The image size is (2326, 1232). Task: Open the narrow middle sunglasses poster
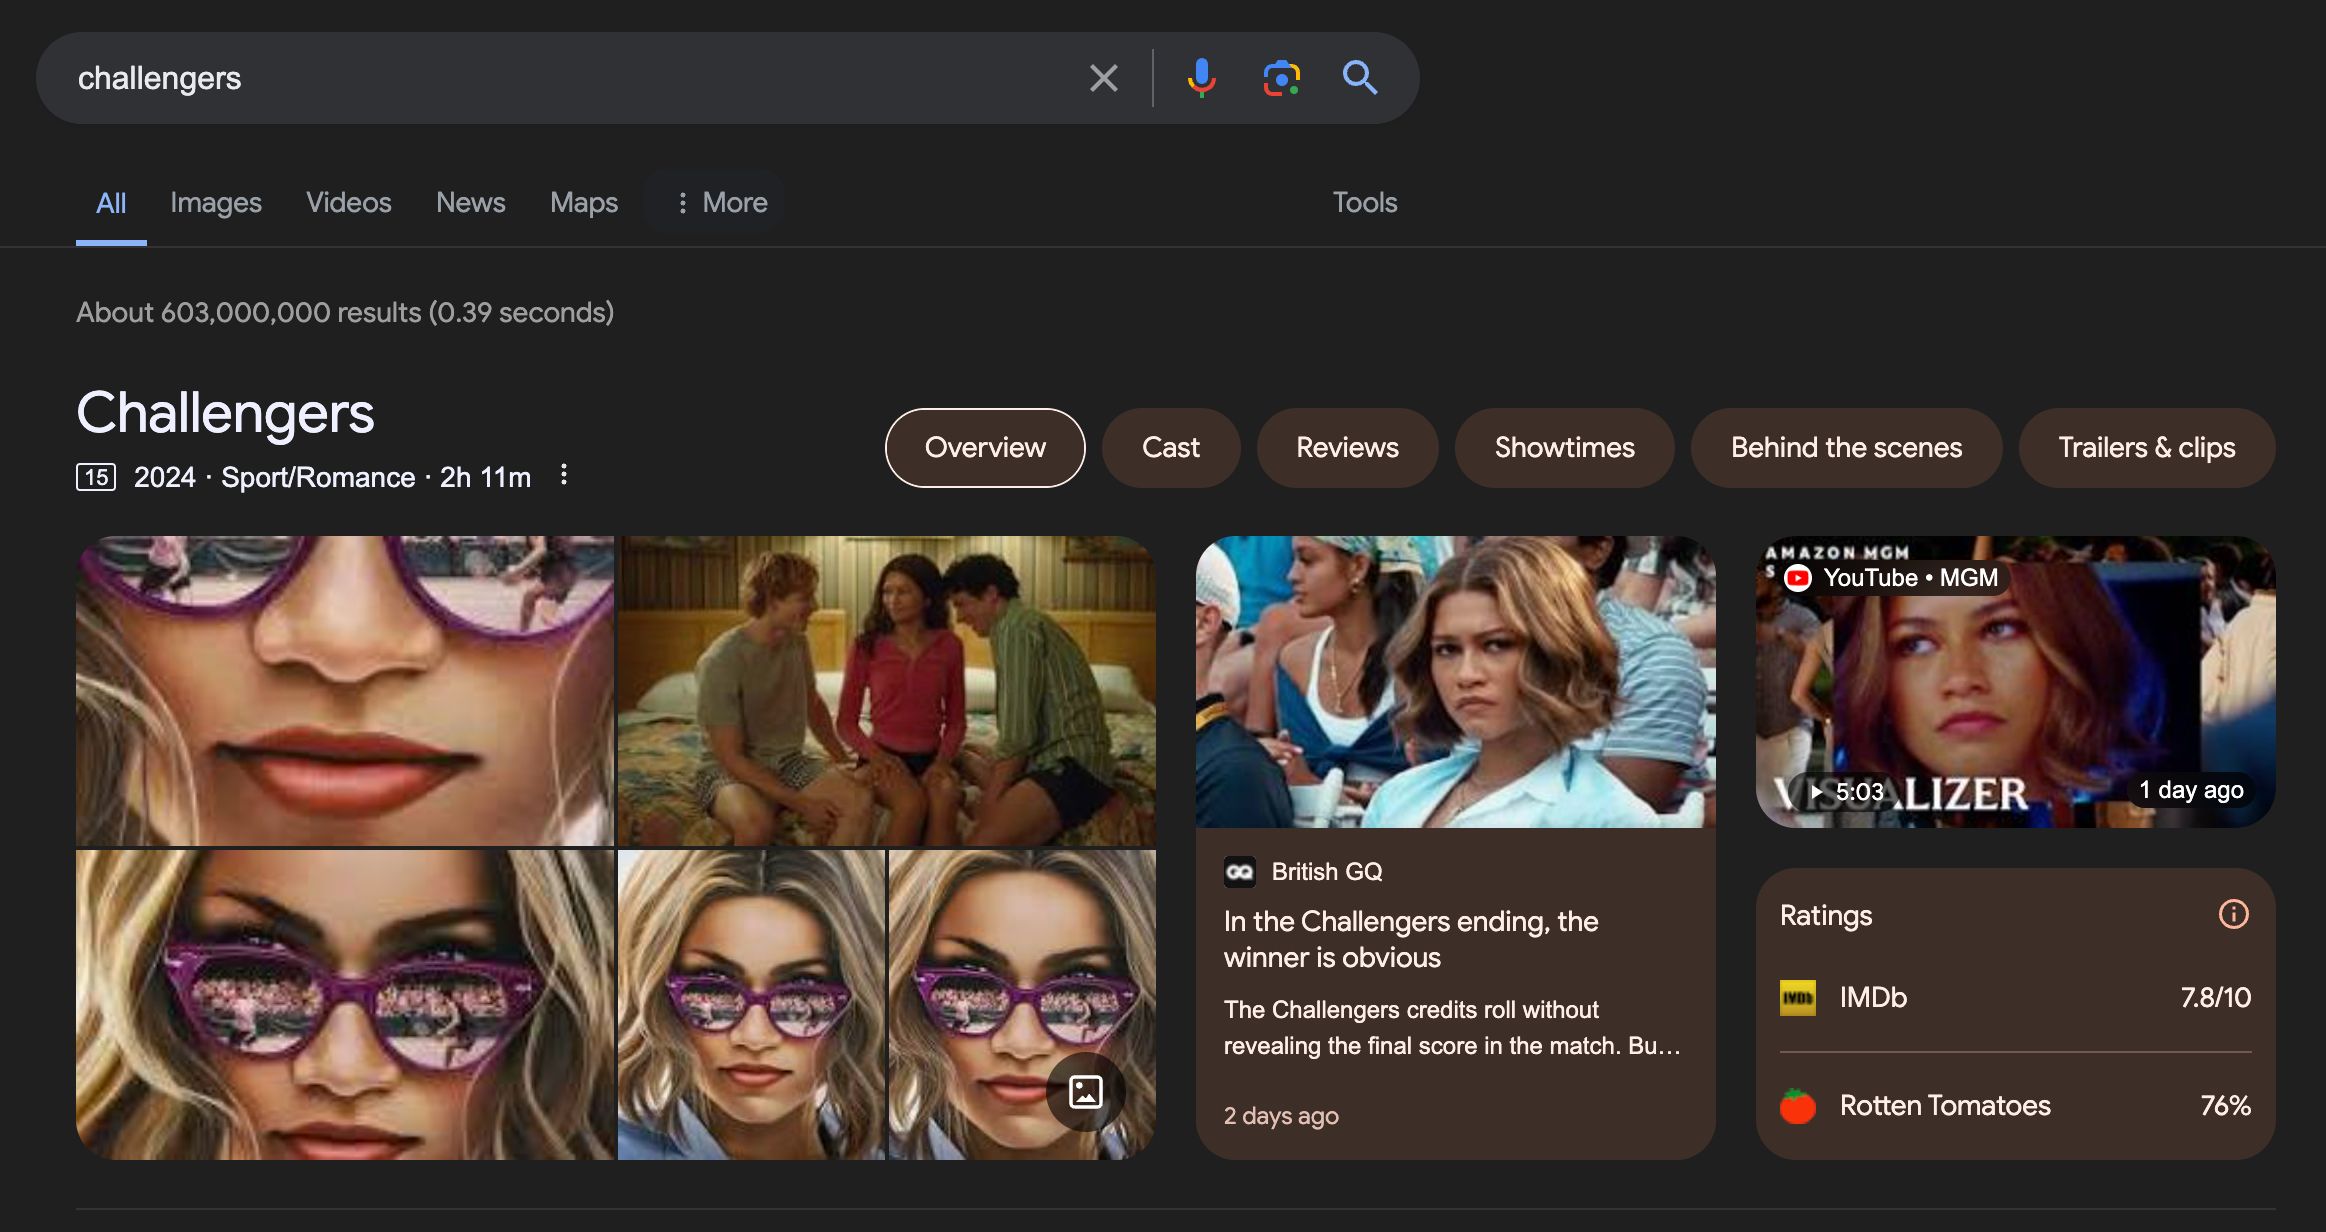(x=751, y=1005)
